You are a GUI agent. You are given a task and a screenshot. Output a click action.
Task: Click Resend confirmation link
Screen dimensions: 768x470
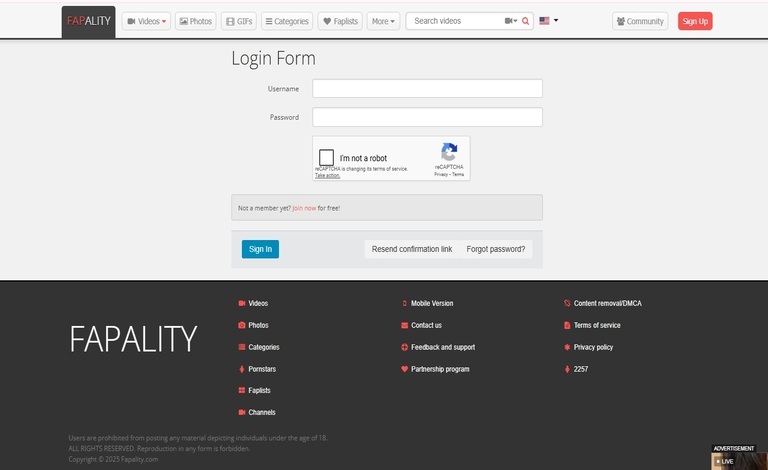(x=412, y=249)
